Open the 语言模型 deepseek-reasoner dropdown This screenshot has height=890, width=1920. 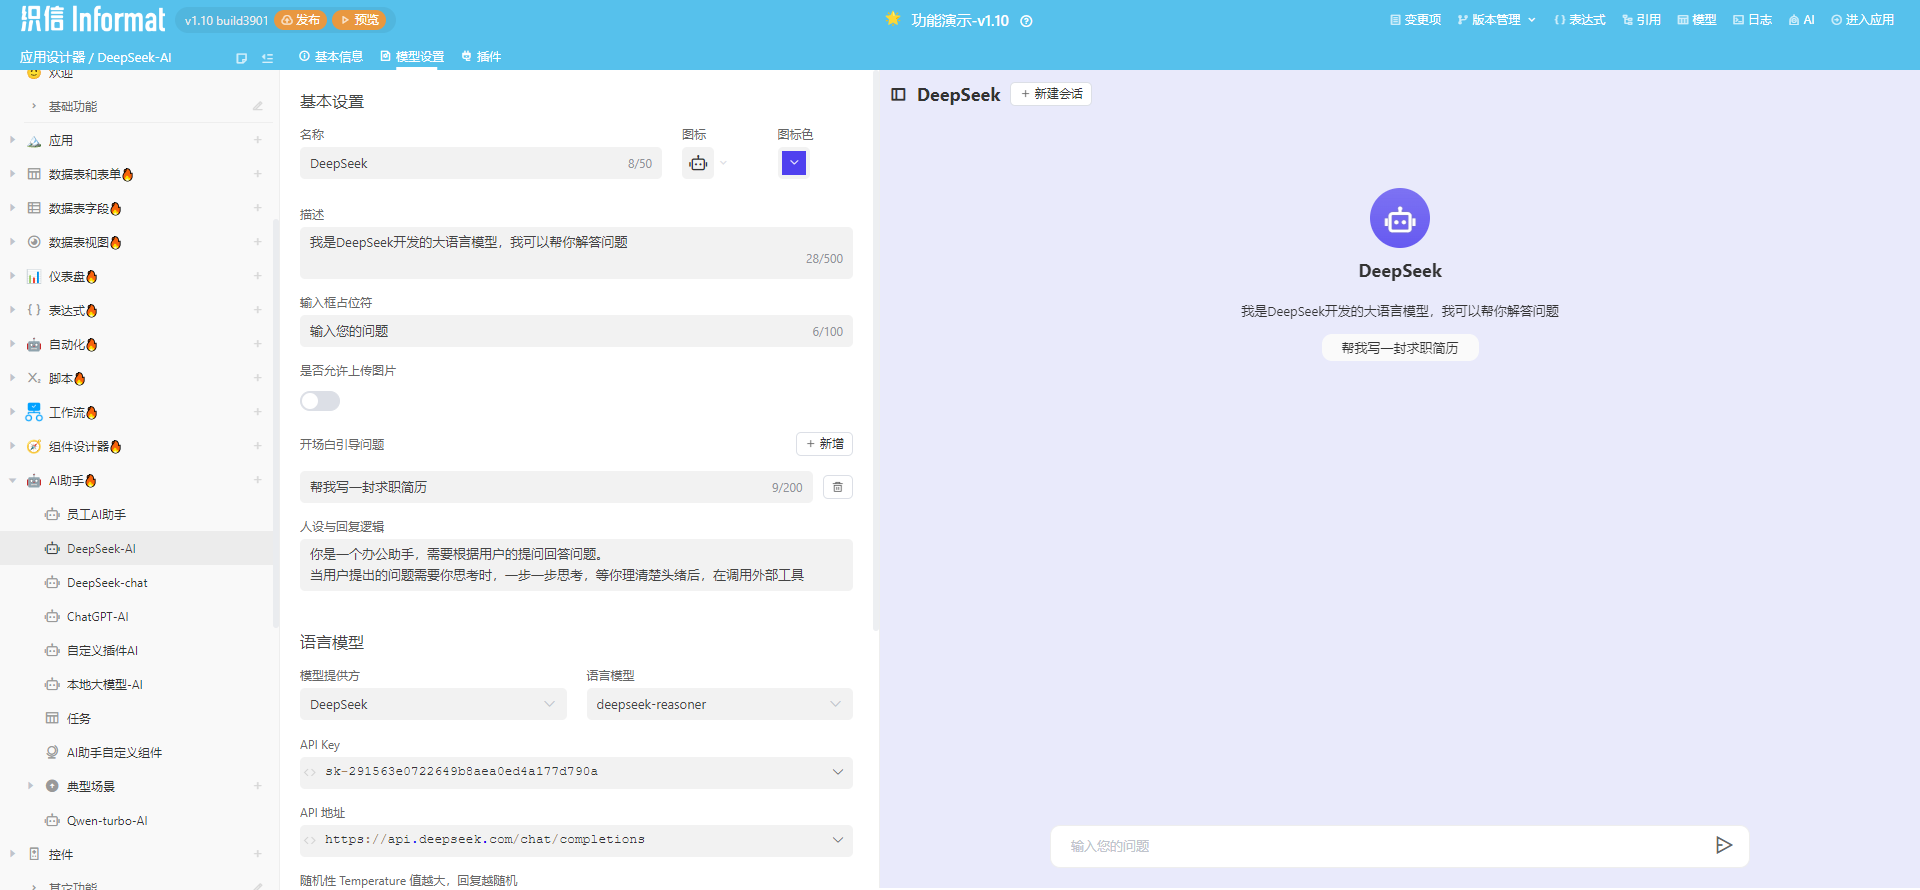(720, 705)
